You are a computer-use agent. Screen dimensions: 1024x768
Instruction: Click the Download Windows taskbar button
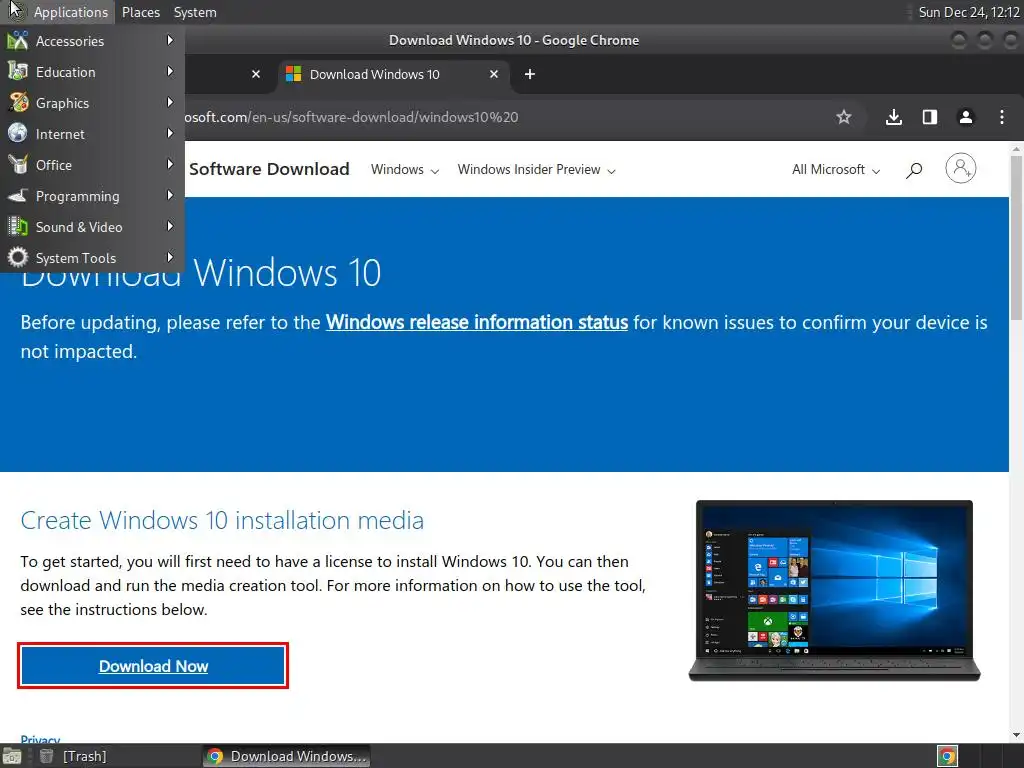287,756
